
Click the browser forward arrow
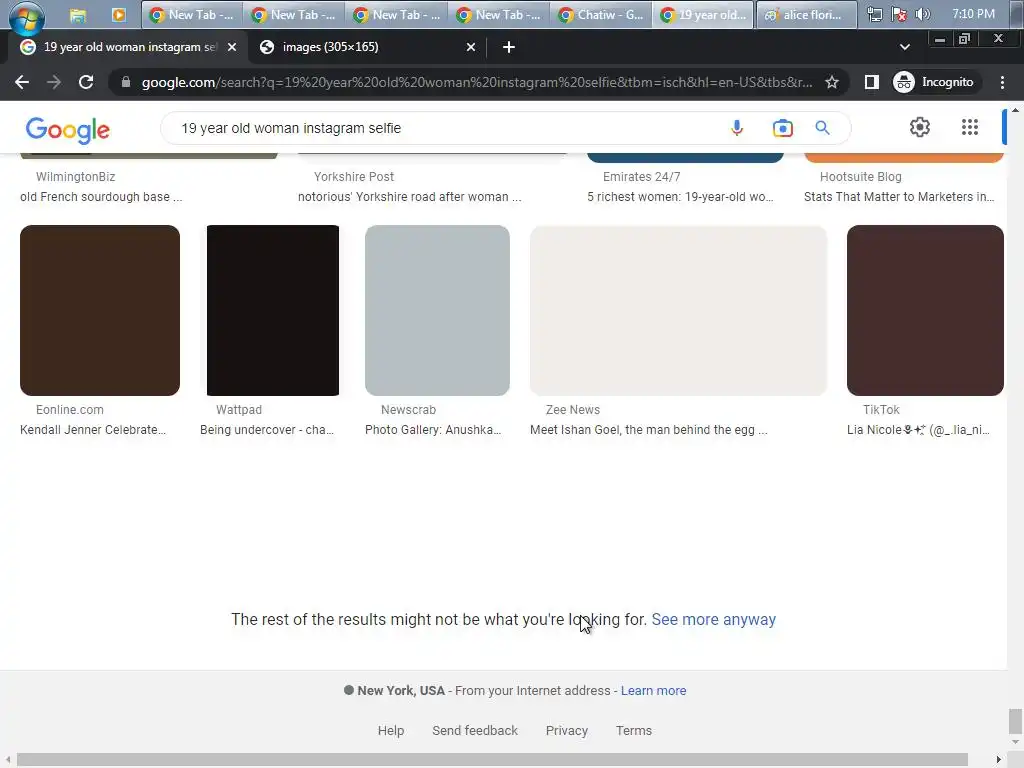pyautogui.click(x=54, y=82)
